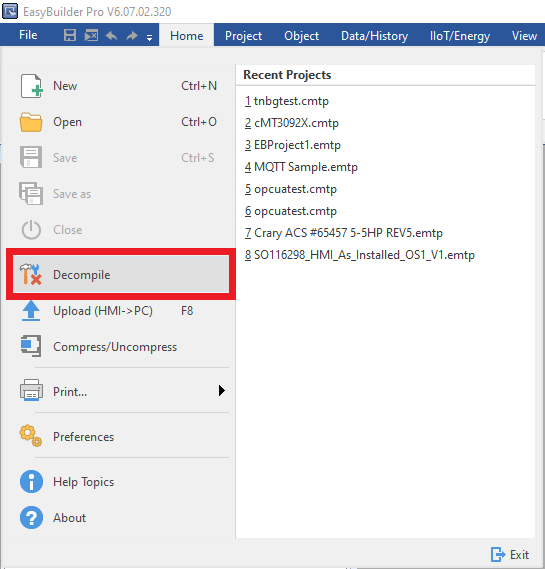The width and height of the screenshot is (545, 569).
Task: Click the Save as icon
Action: point(31,193)
